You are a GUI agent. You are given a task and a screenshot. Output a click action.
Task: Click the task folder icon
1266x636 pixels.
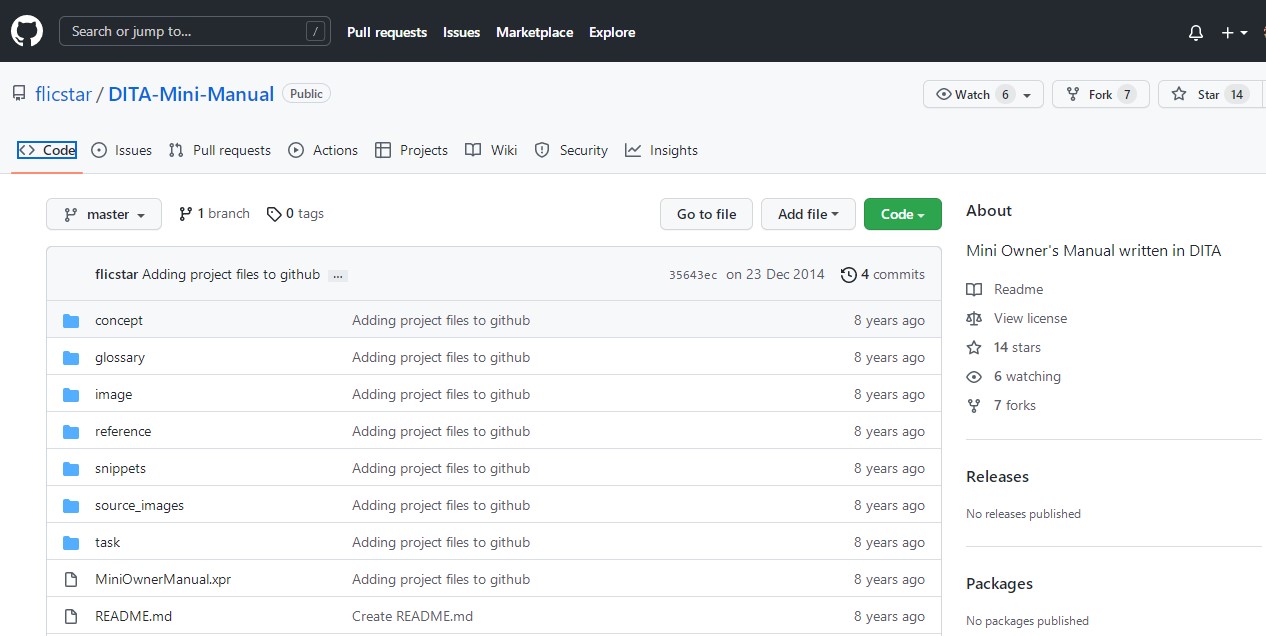[x=71, y=543]
